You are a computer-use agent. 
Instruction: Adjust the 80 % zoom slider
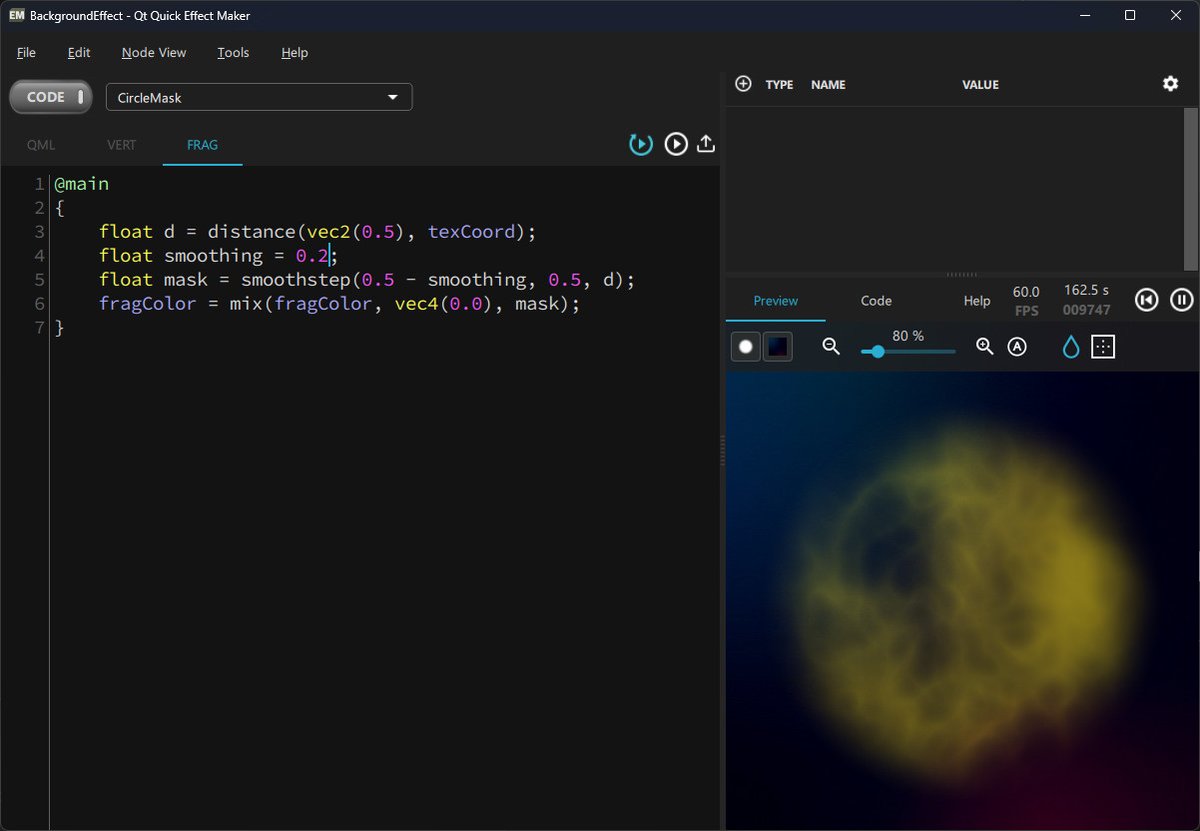click(x=908, y=351)
